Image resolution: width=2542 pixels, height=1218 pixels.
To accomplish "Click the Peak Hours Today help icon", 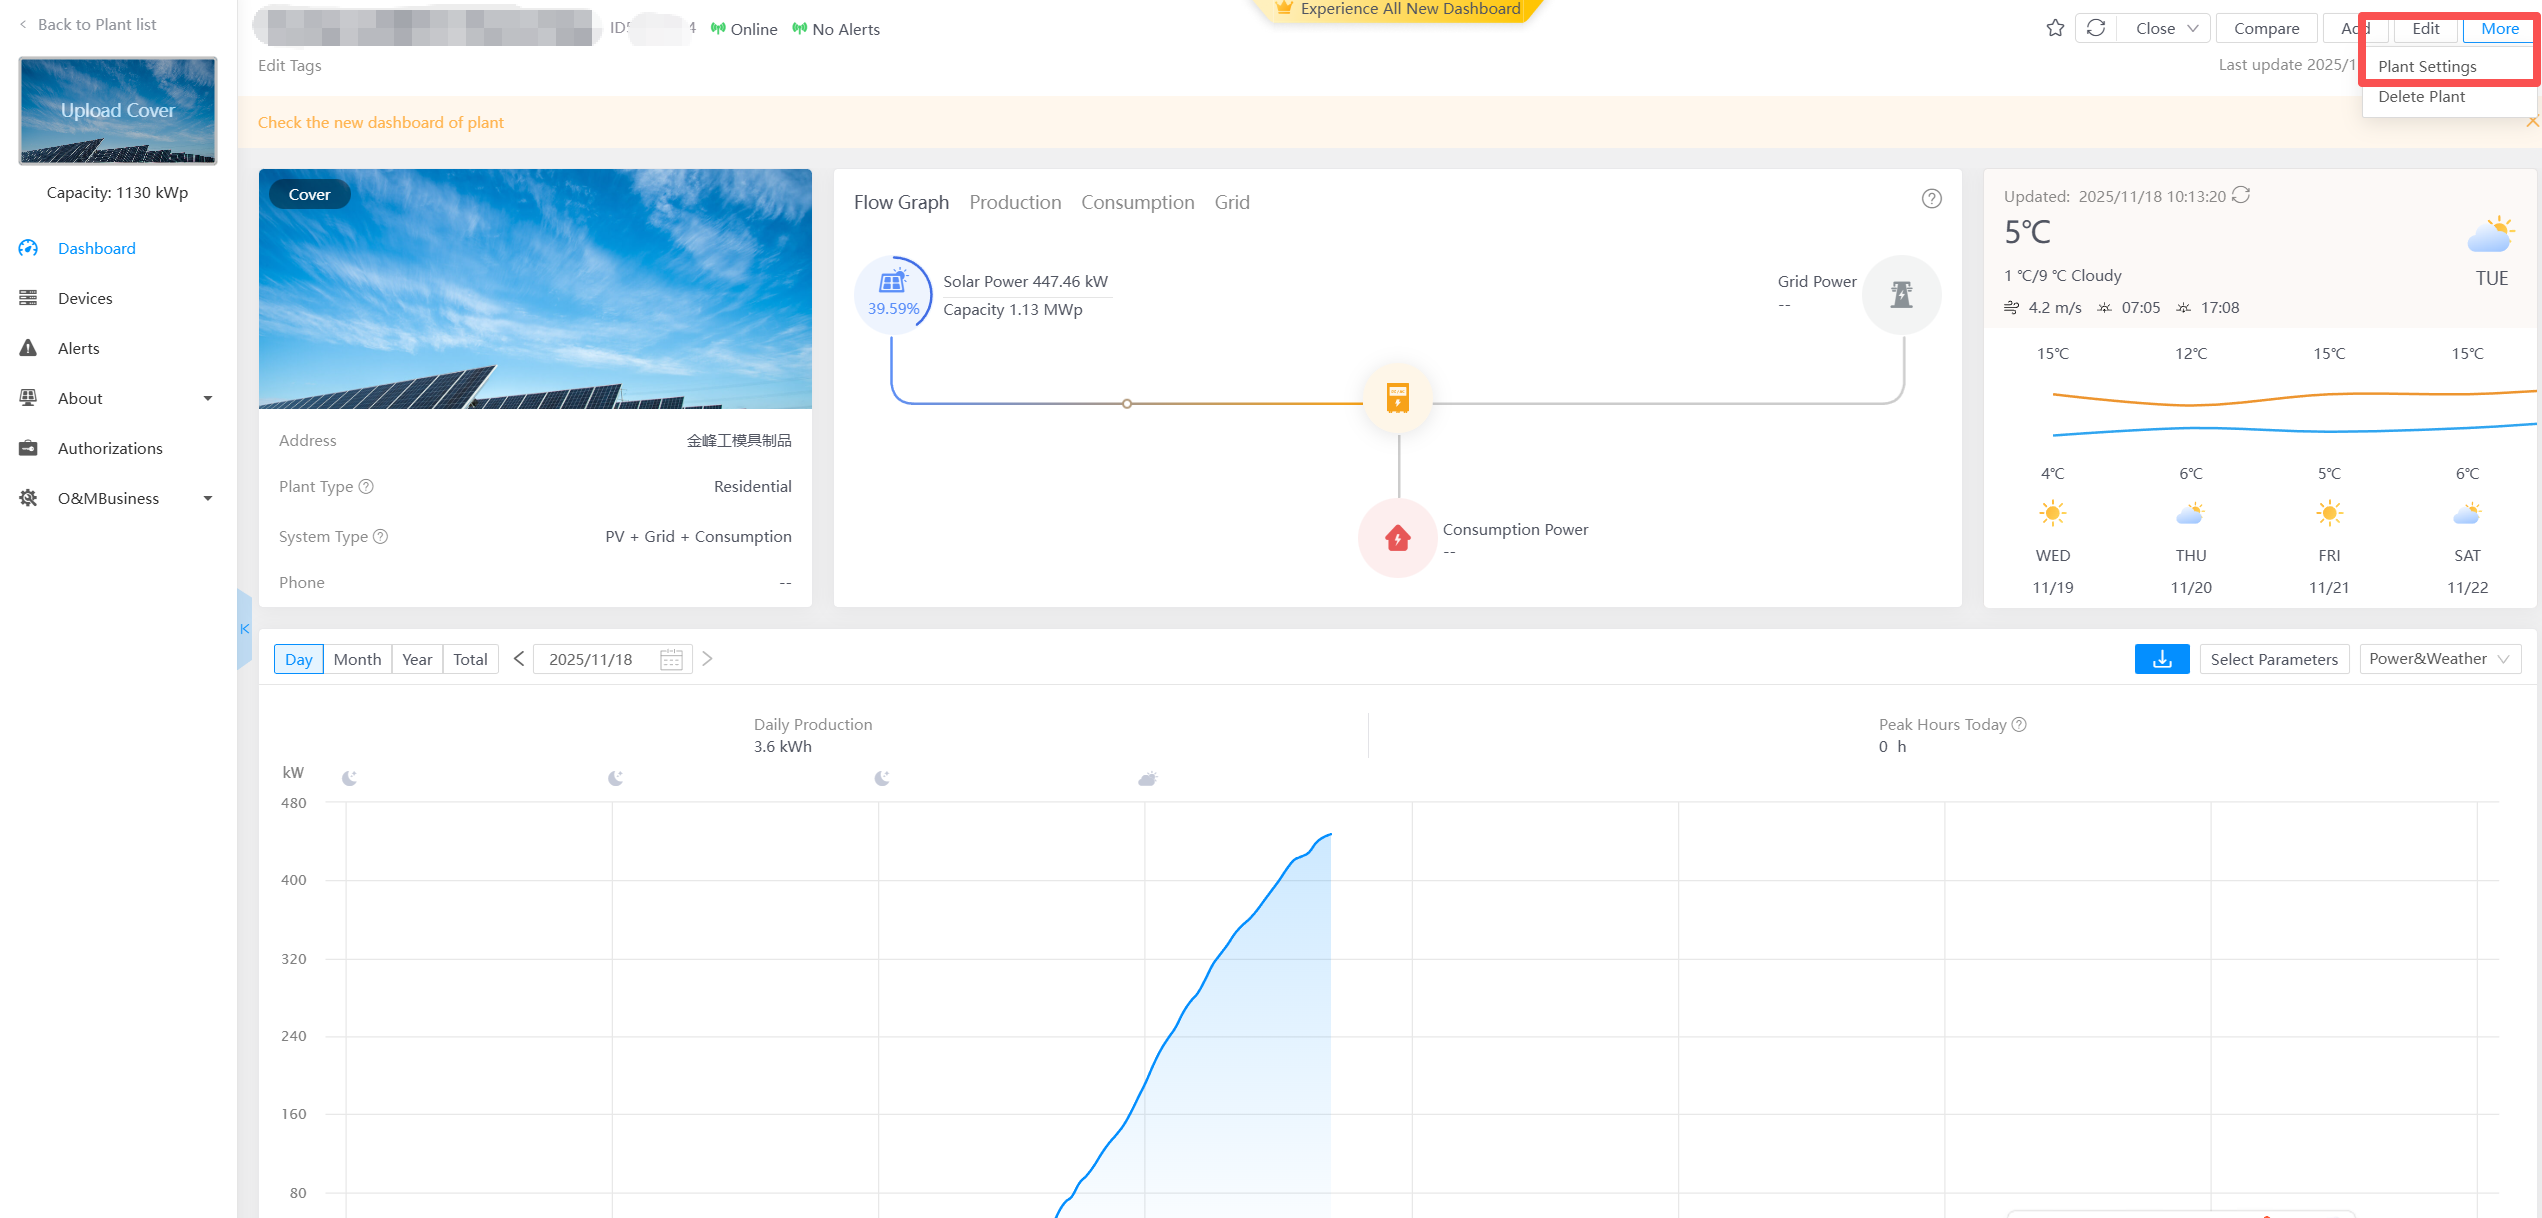I will click(x=2019, y=724).
